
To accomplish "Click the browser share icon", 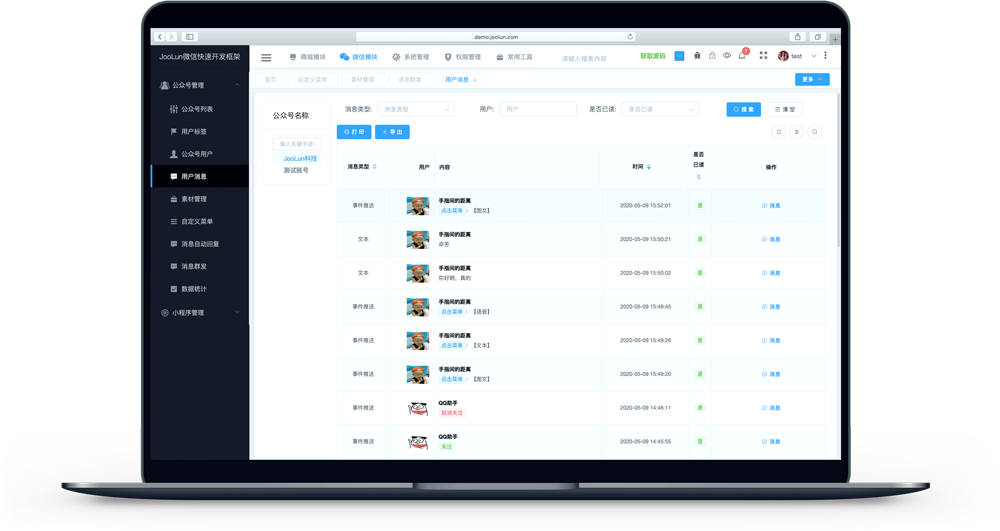I will point(797,37).
